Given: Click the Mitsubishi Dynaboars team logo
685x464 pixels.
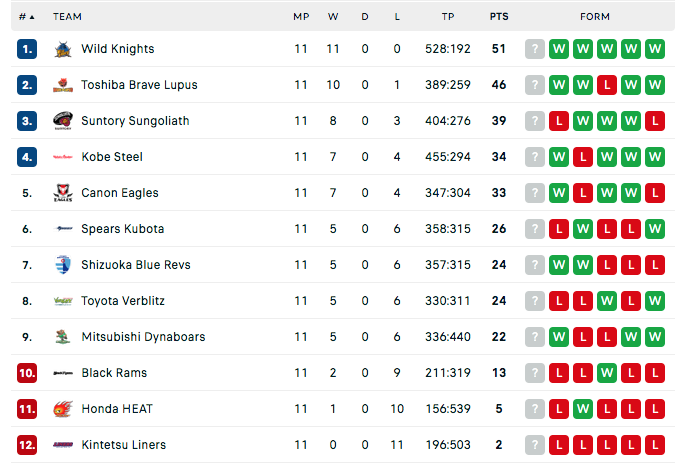Looking at the screenshot, I should 63,337.
